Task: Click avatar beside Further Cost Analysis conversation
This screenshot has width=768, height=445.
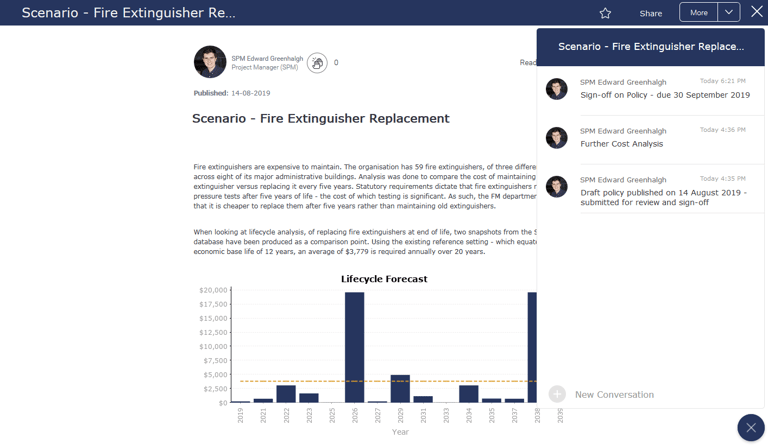Action: (556, 138)
